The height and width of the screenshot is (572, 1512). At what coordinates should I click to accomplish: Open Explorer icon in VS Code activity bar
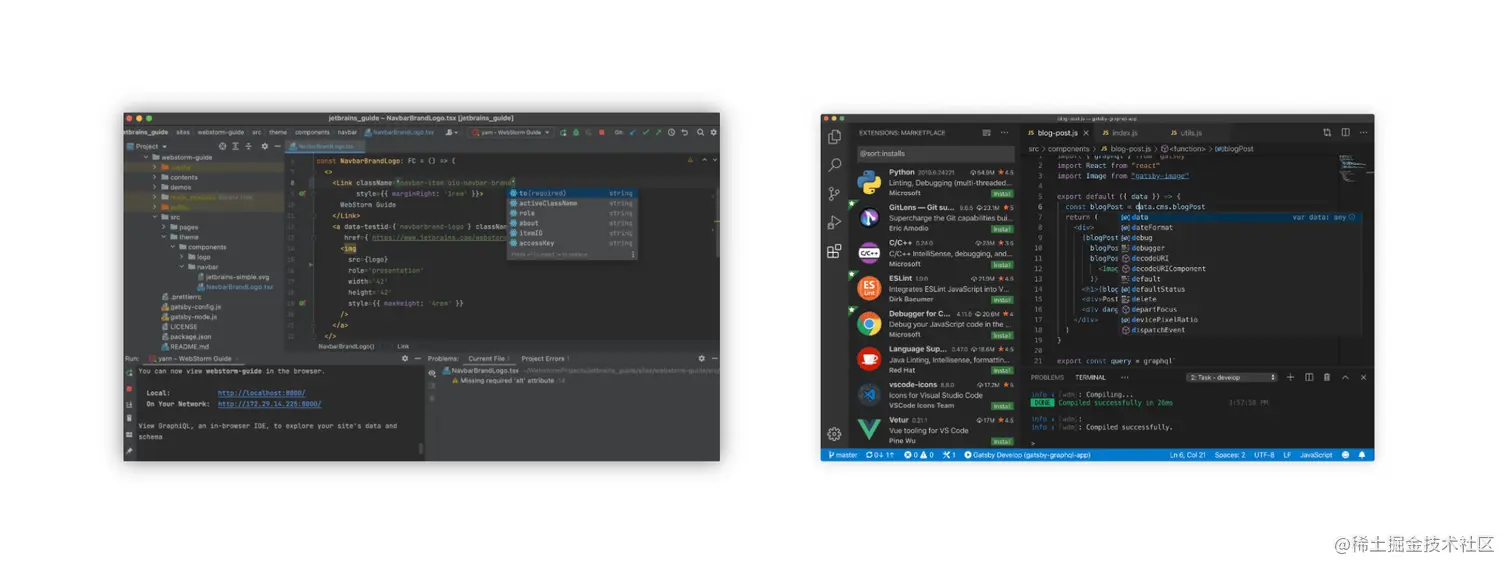[x=834, y=137]
